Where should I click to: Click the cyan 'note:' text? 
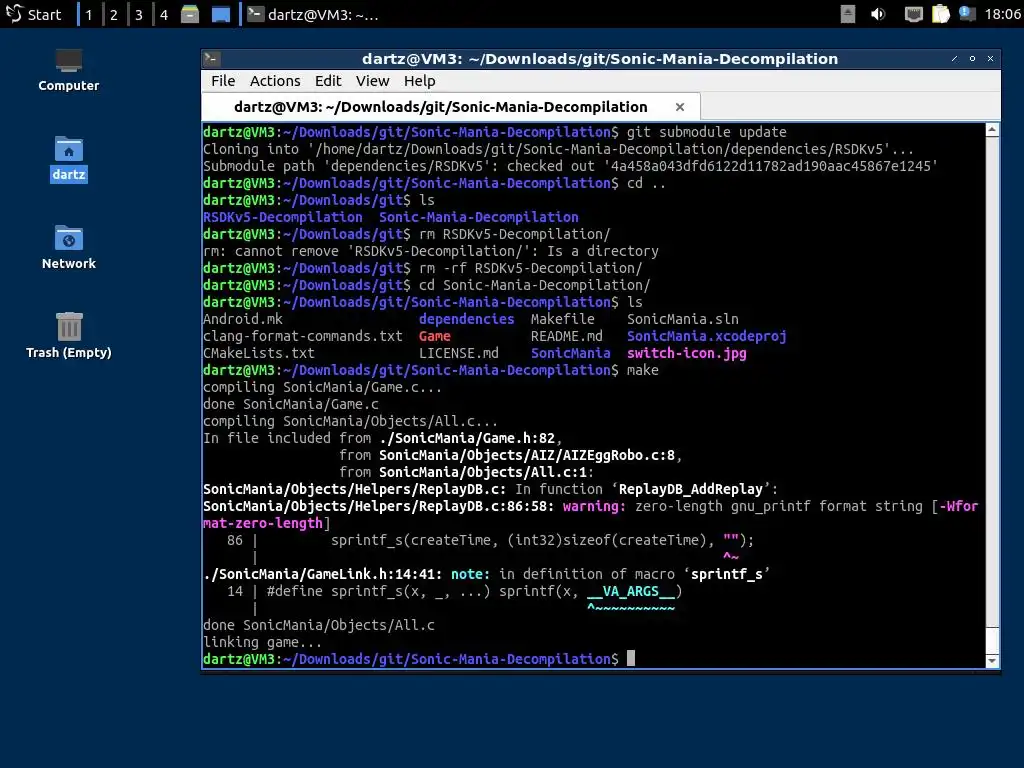tap(470, 574)
